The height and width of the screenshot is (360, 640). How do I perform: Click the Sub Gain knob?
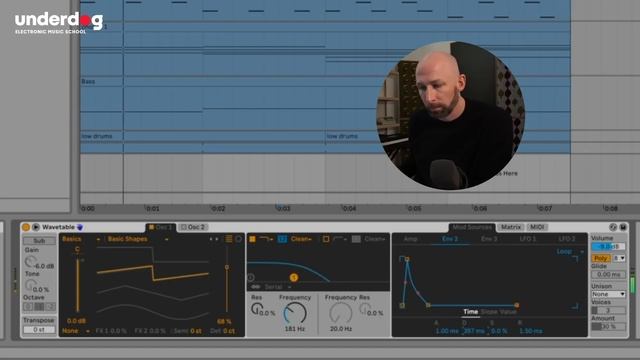click(30, 262)
